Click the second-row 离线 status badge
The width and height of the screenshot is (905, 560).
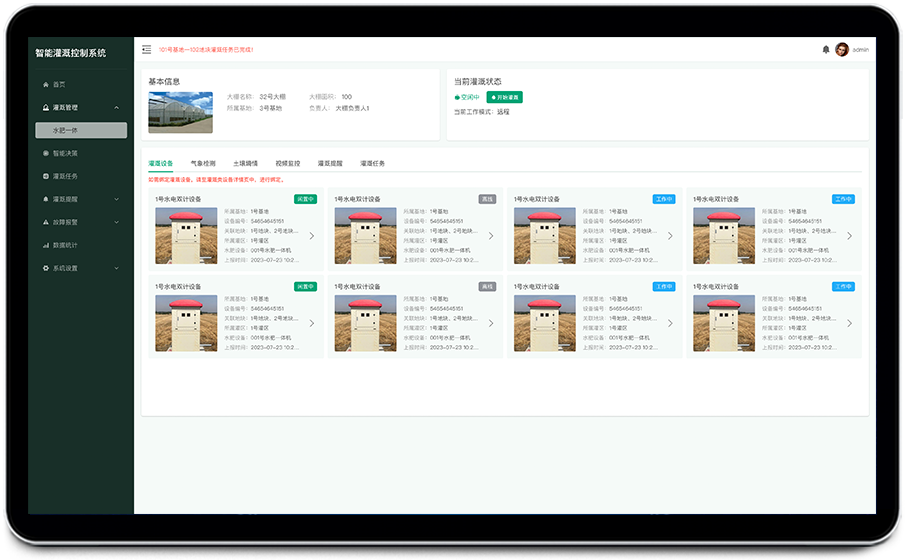487,286
